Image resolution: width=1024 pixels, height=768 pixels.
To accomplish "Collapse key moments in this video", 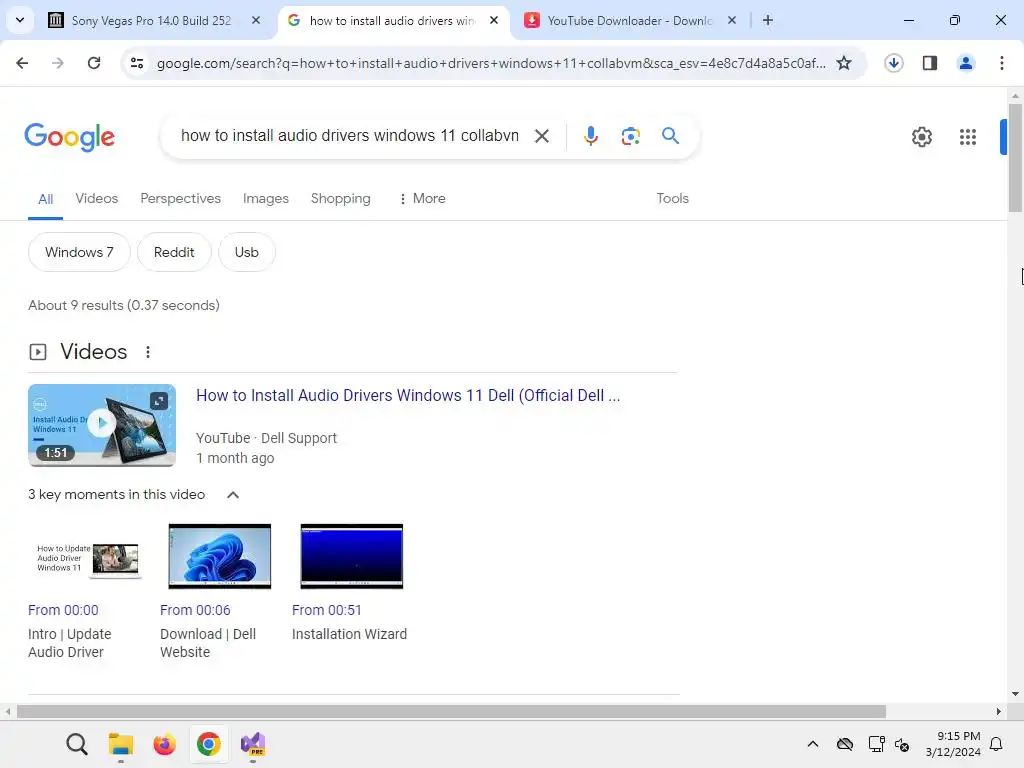I will click(x=232, y=494).
